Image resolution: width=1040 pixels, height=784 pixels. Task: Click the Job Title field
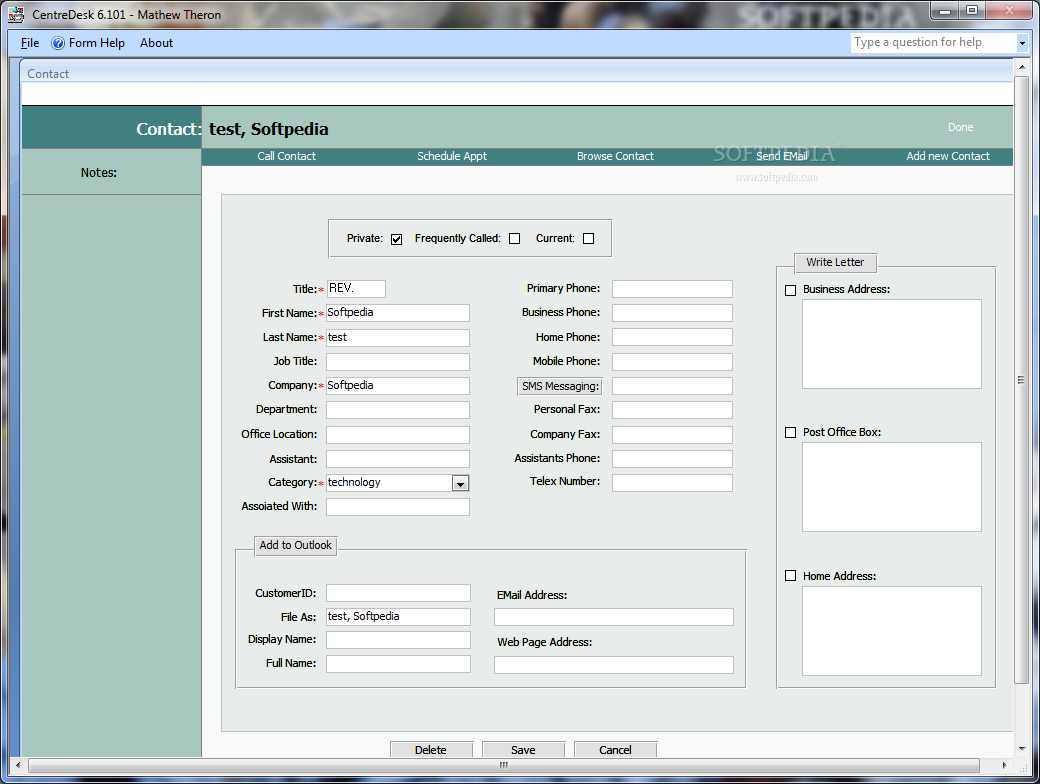pyautogui.click(x=398, y=361)
